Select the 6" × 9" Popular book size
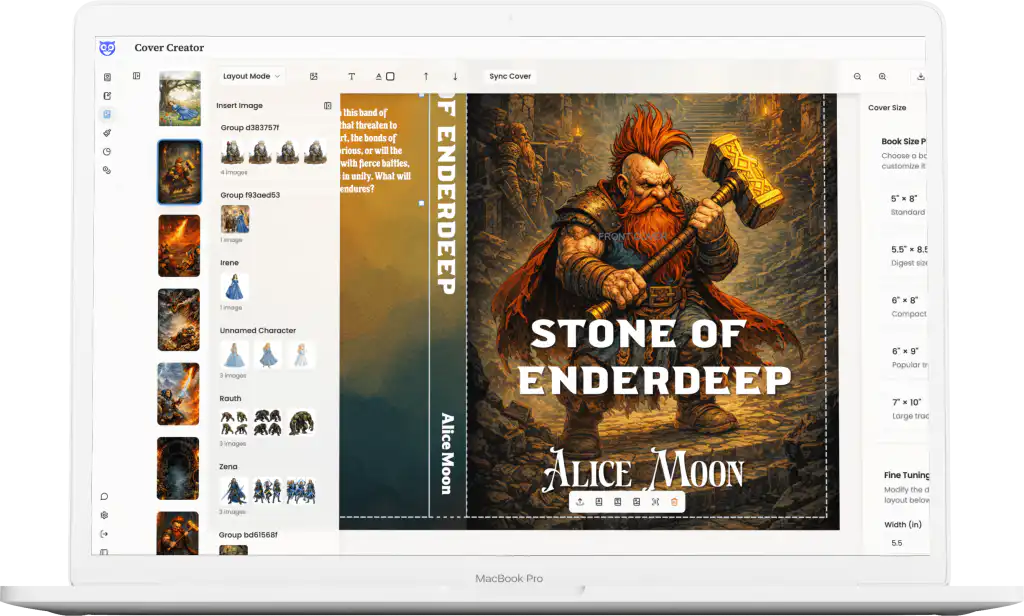This screenshot has width=1024, height=616. tap(908, 357)
